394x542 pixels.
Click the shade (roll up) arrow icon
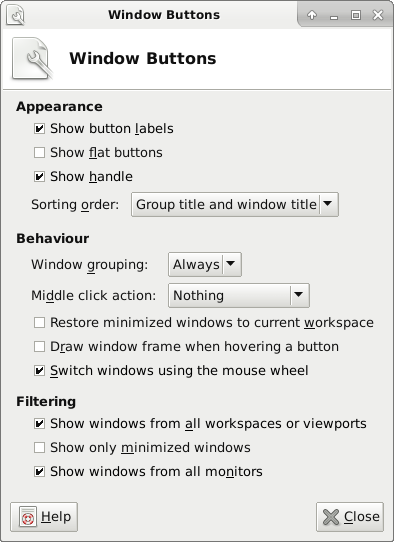[x=312, y=15]
